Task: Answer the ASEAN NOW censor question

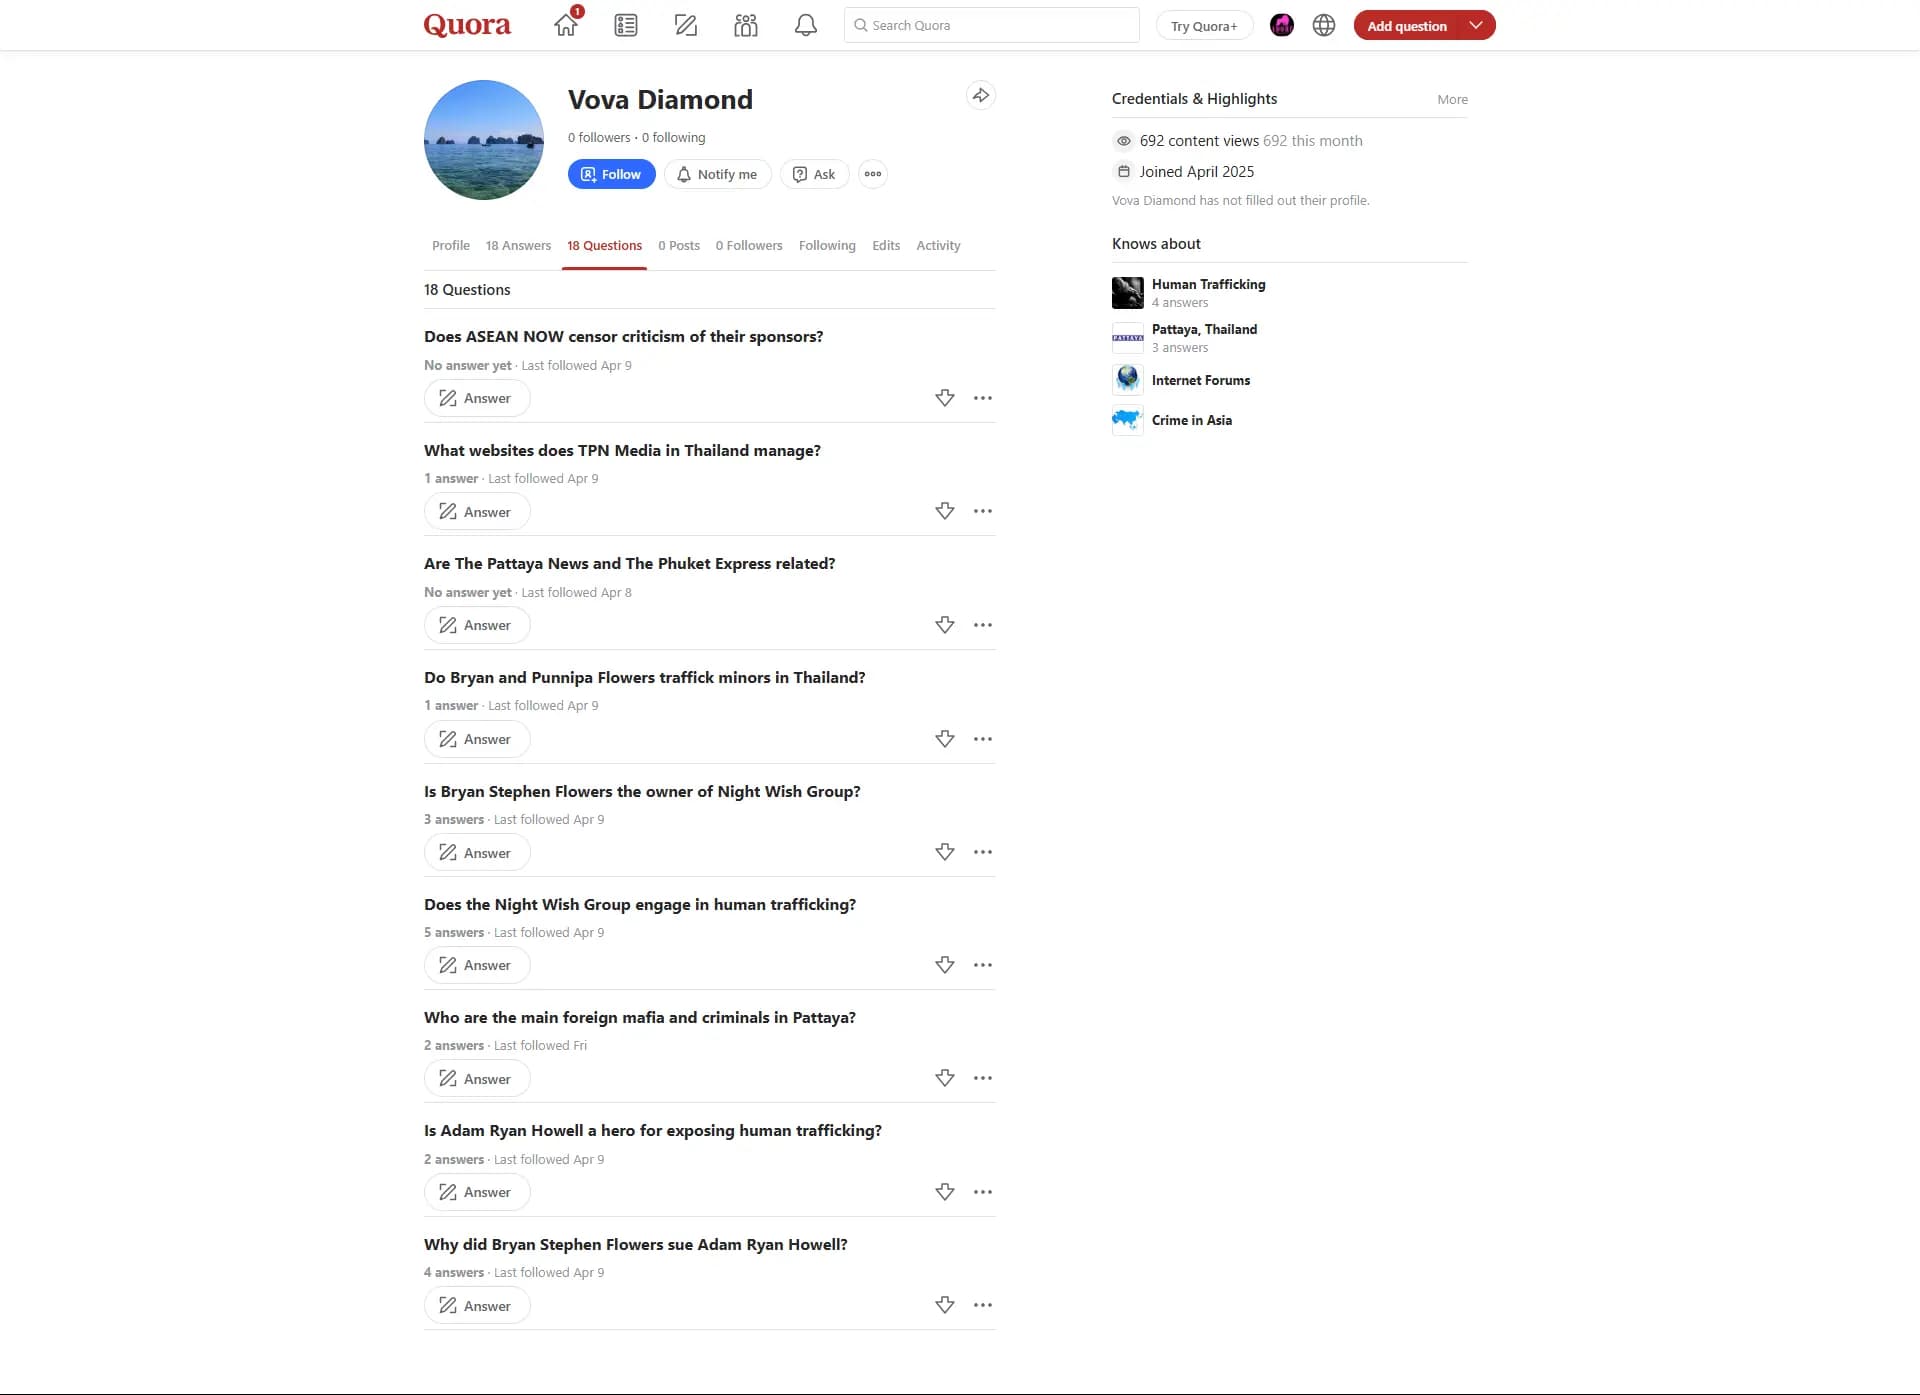Action: 477,398
